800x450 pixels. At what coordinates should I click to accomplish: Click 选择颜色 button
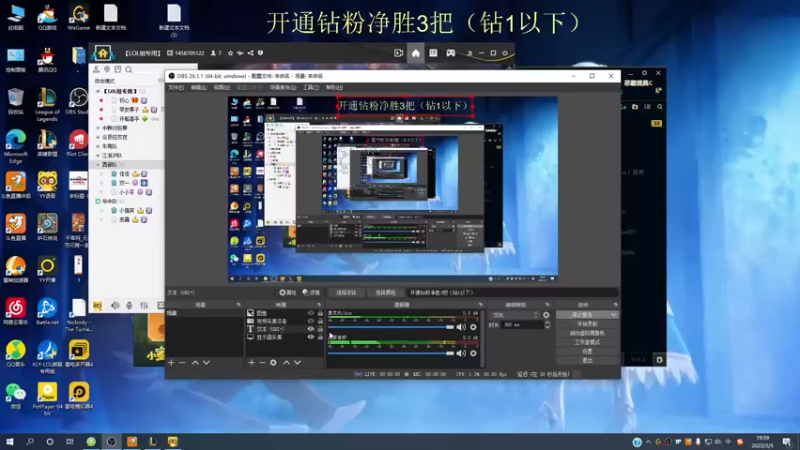[x=386, y=293]
